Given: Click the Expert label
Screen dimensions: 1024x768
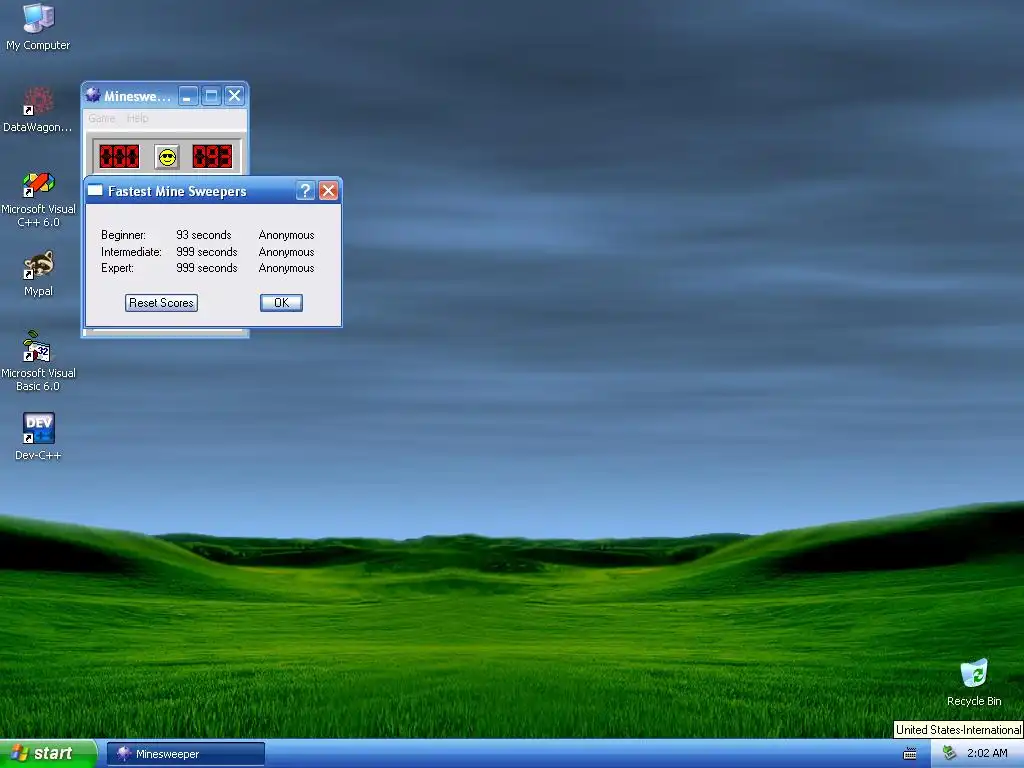Looking at the screenshot, I should [118, 268].
